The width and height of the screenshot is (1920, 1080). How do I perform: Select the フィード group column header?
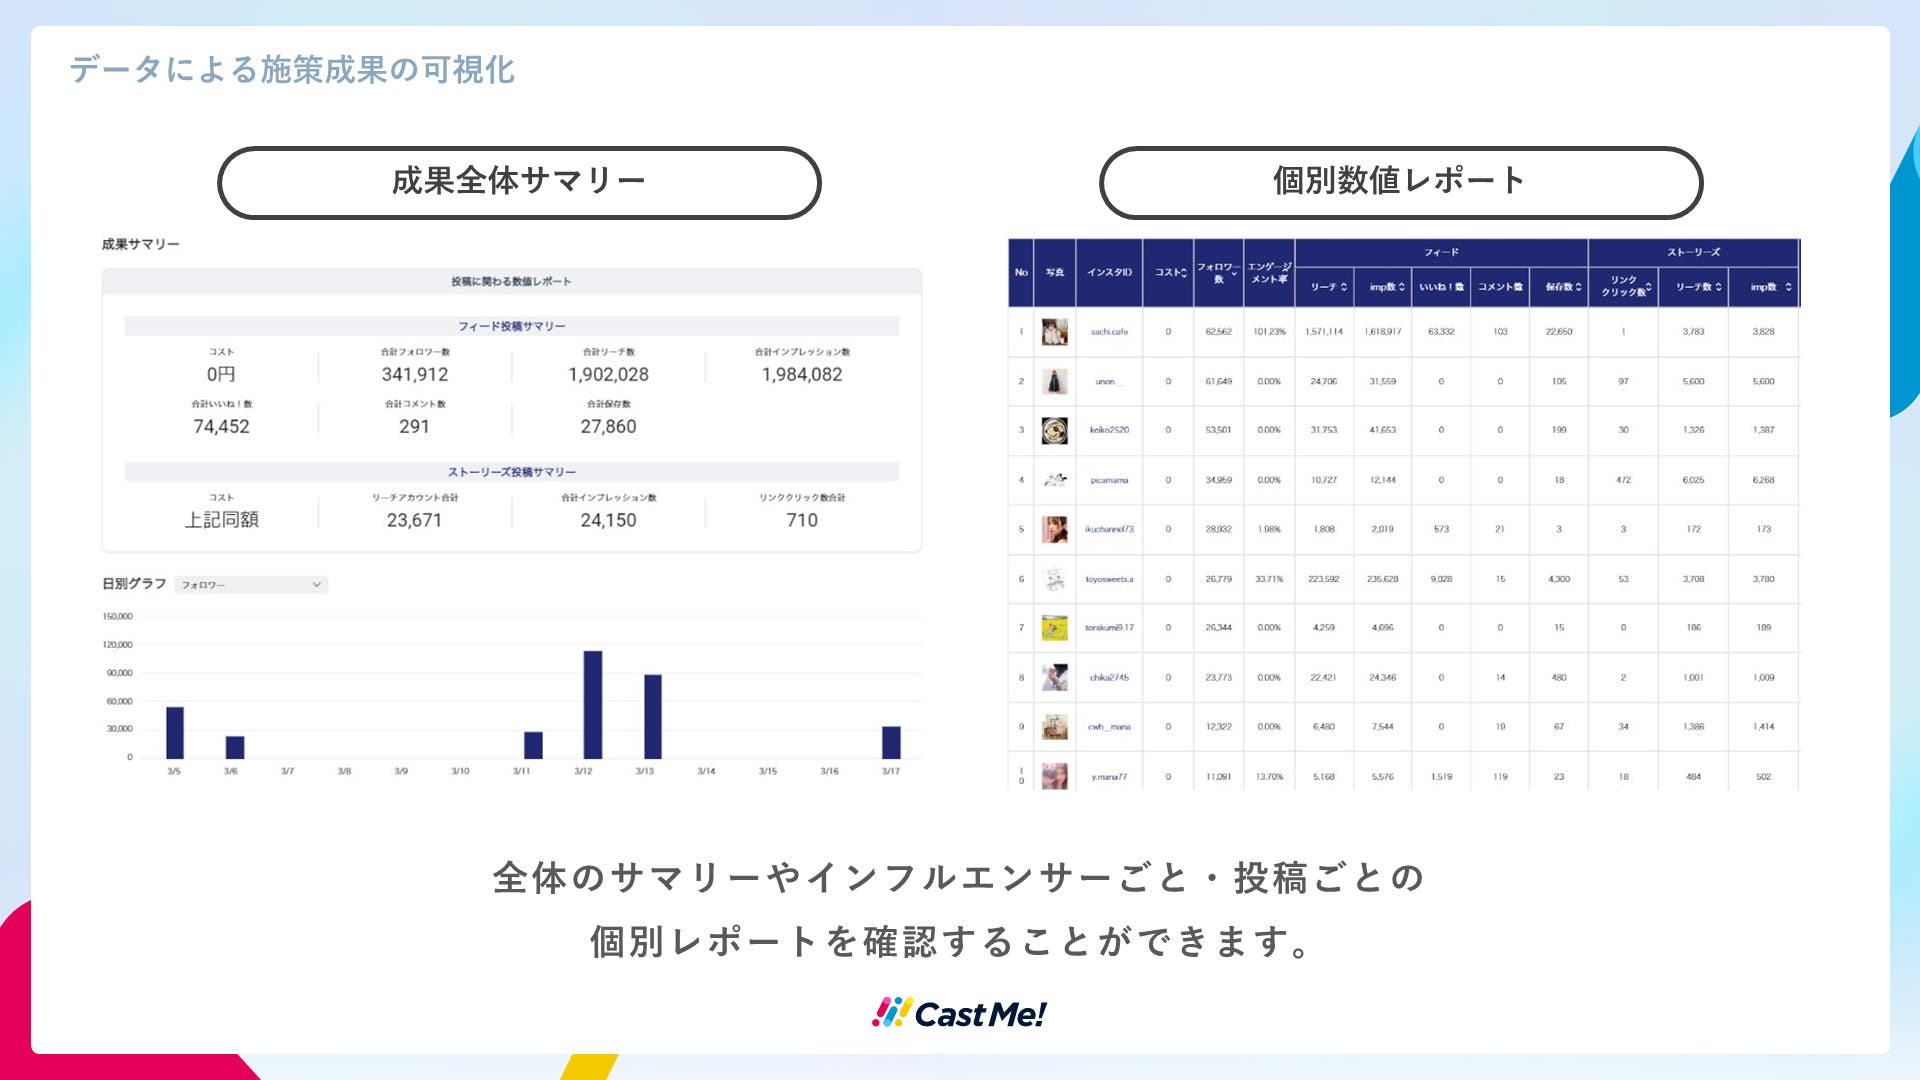[1441, 252]
